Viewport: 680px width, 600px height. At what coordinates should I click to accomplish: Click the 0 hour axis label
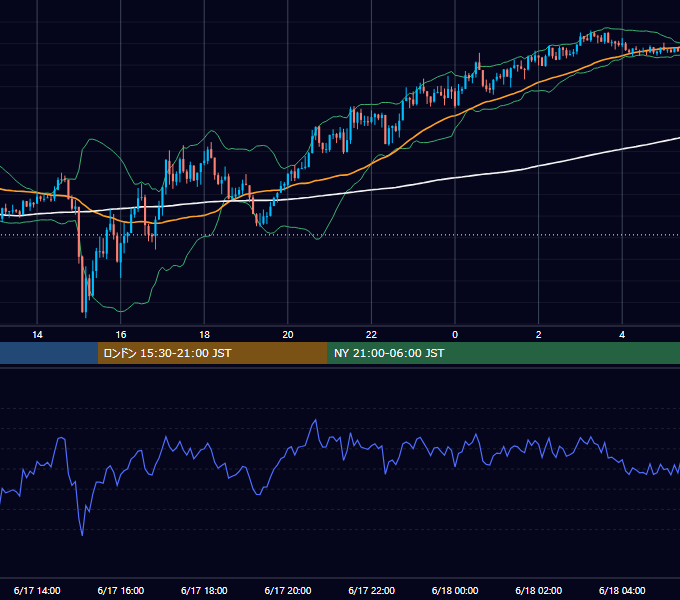pyautogui.click(x=455, y=335)
